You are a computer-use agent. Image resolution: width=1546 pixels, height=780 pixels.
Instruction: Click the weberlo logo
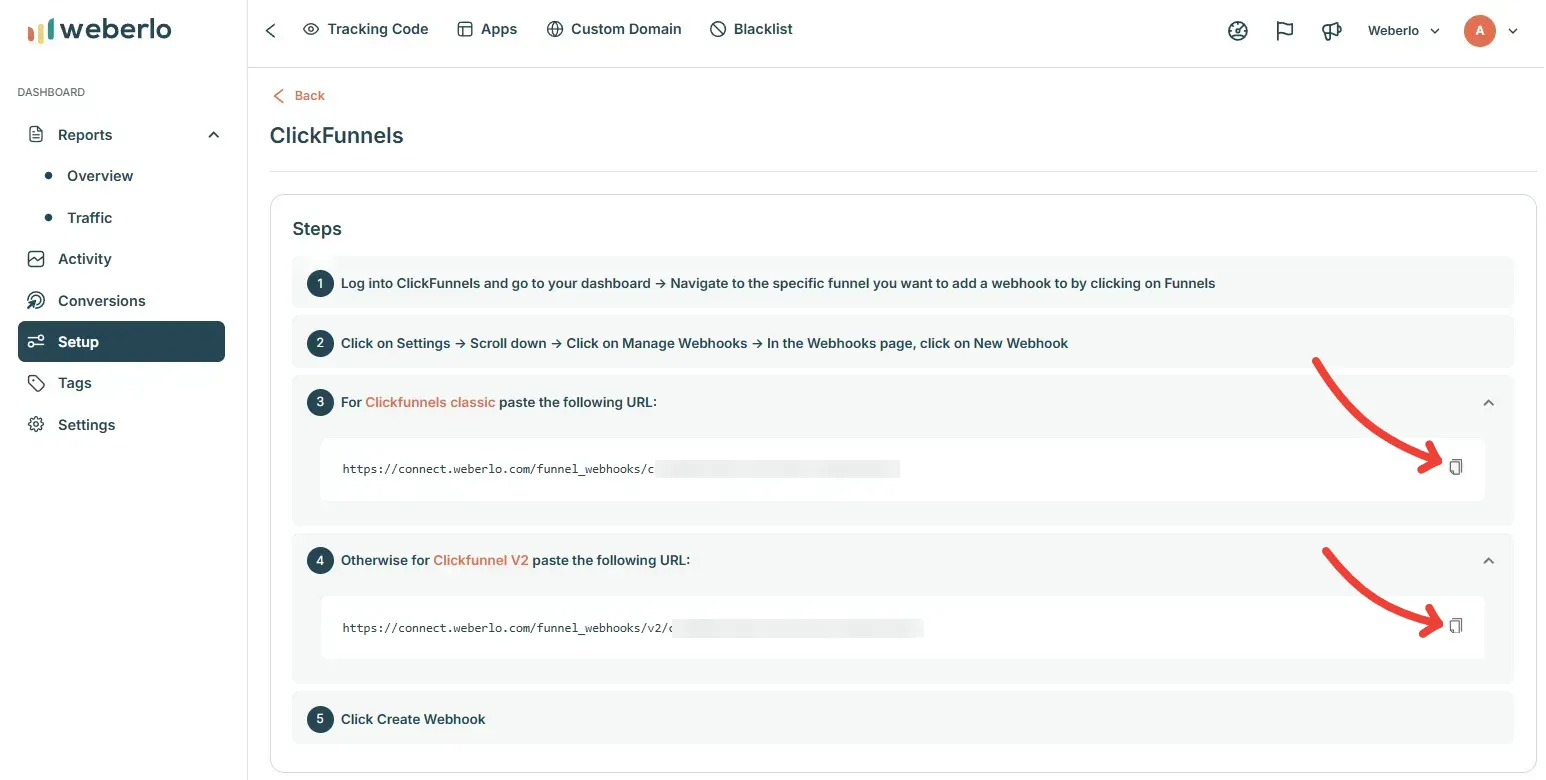pos(99,30)
